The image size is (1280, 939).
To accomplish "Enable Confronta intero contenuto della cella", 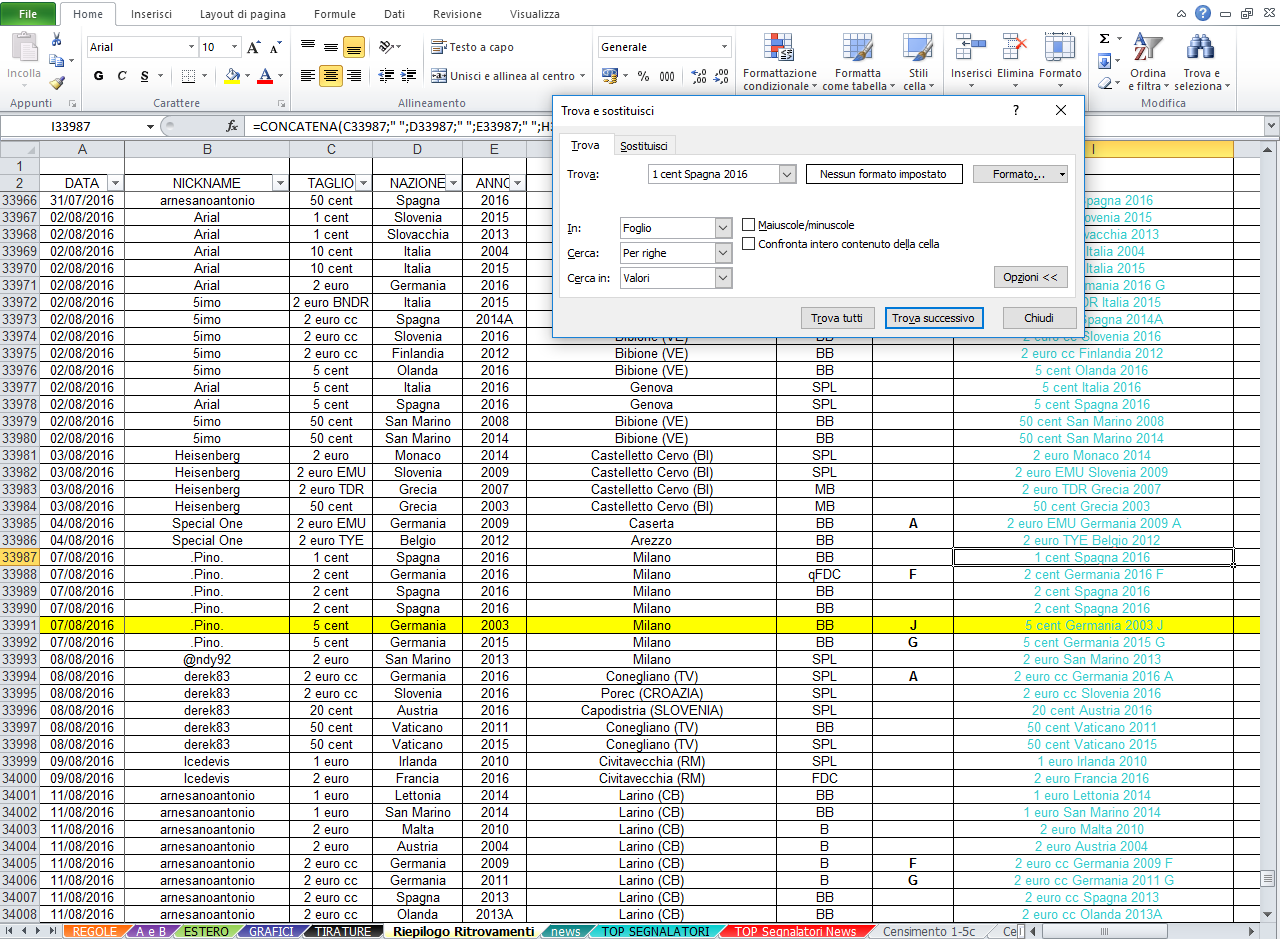I will click(x=749, y=244).
